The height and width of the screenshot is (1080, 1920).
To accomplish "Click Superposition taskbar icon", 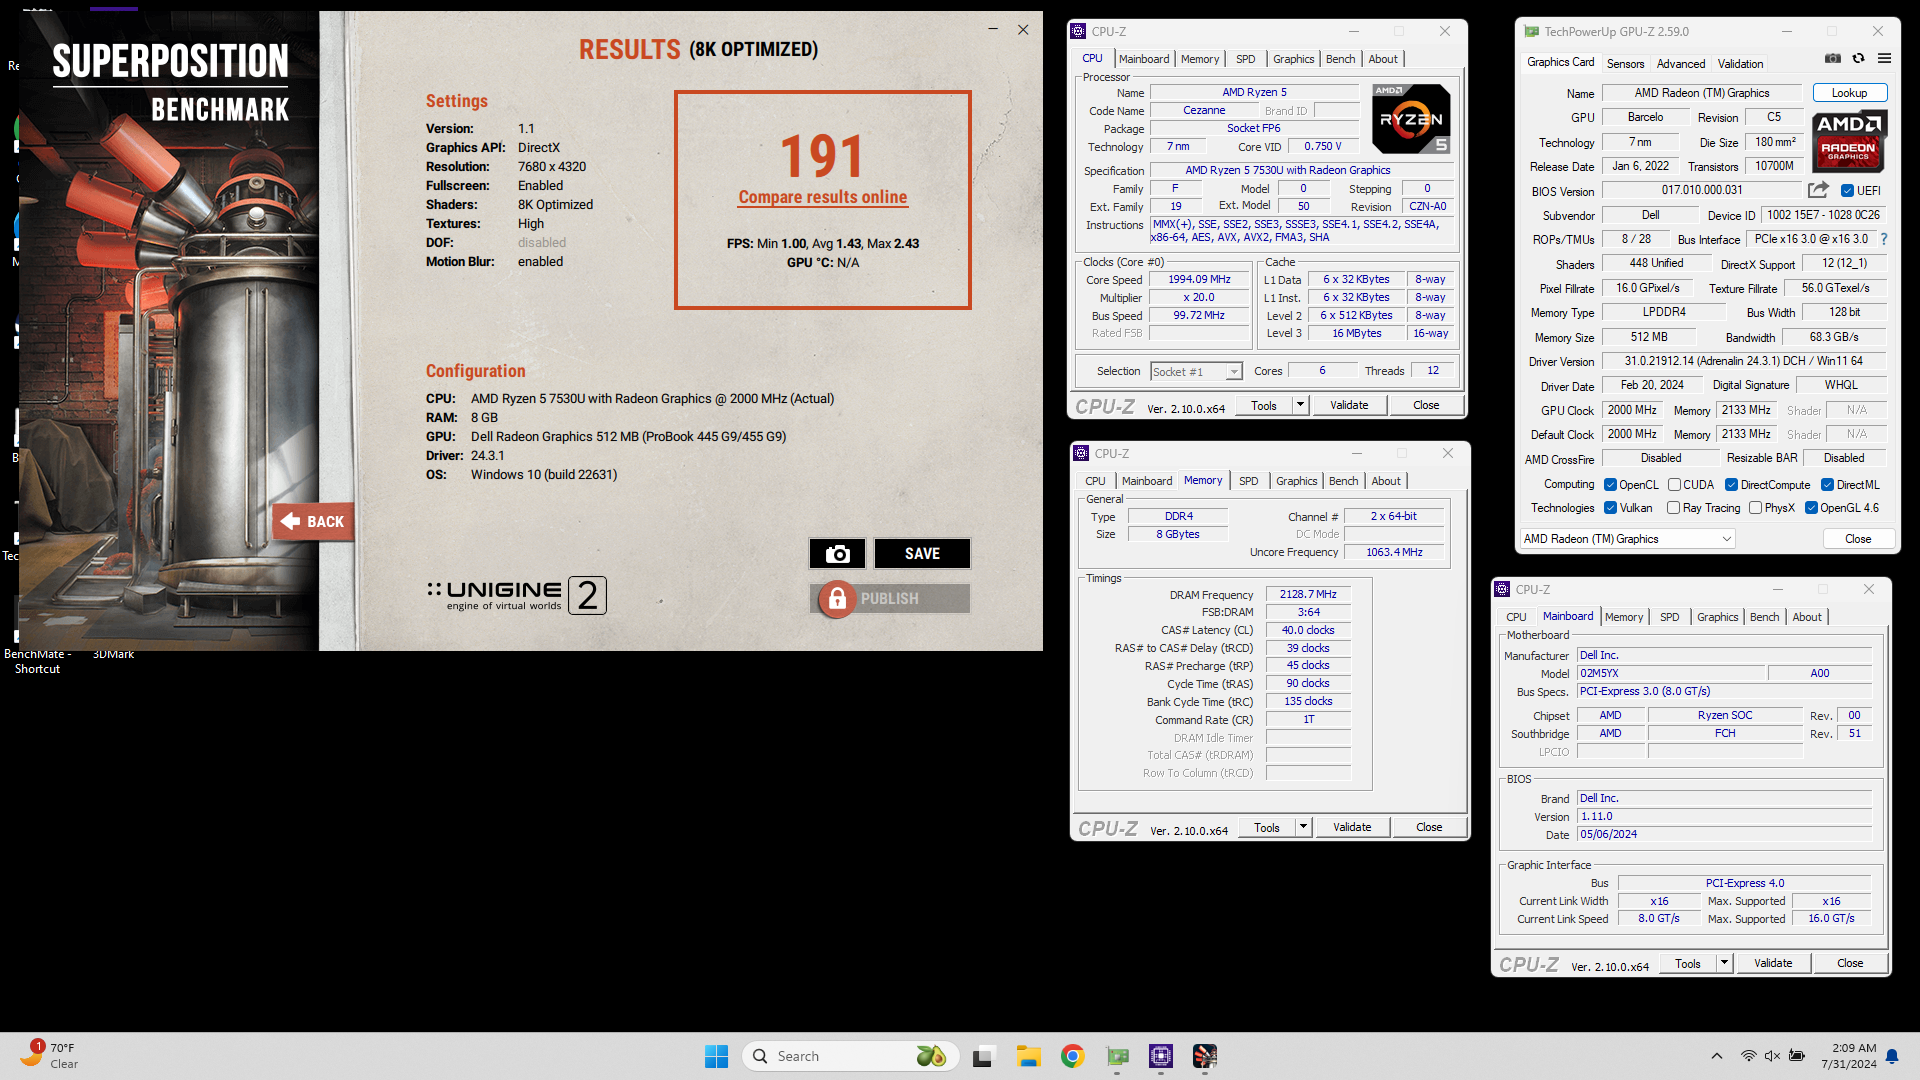I will click(x=1205, y=1056).
